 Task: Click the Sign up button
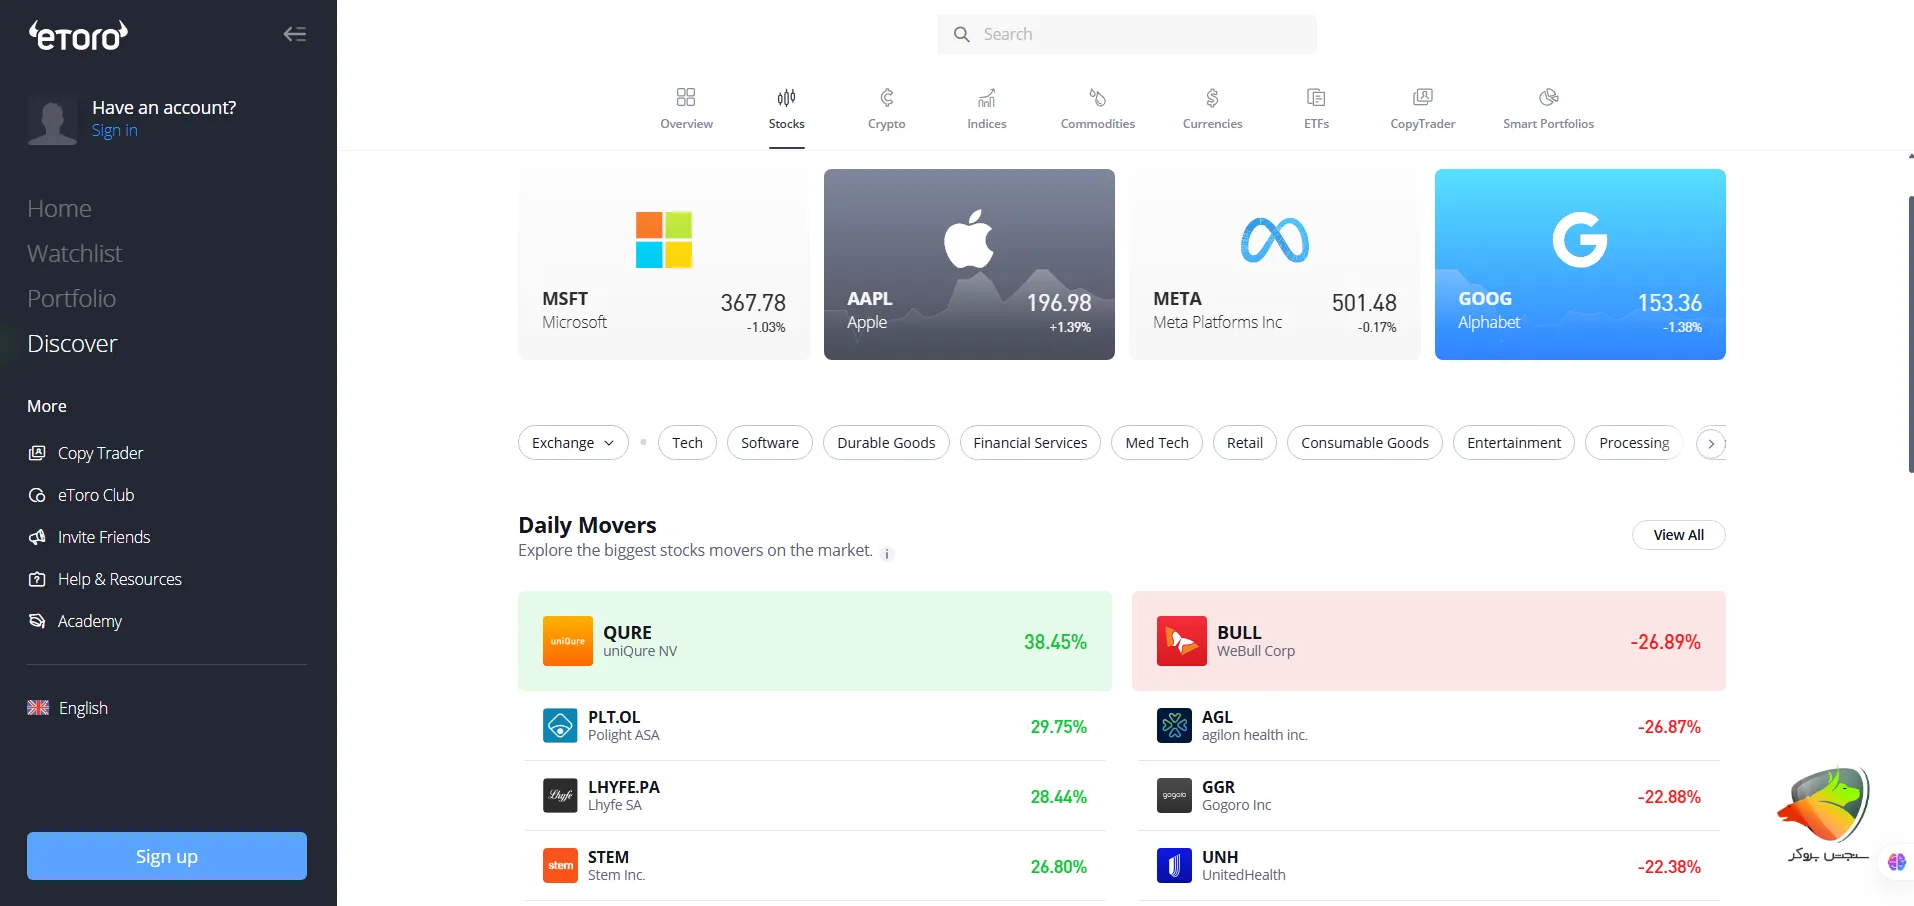[x=166, y=856]
